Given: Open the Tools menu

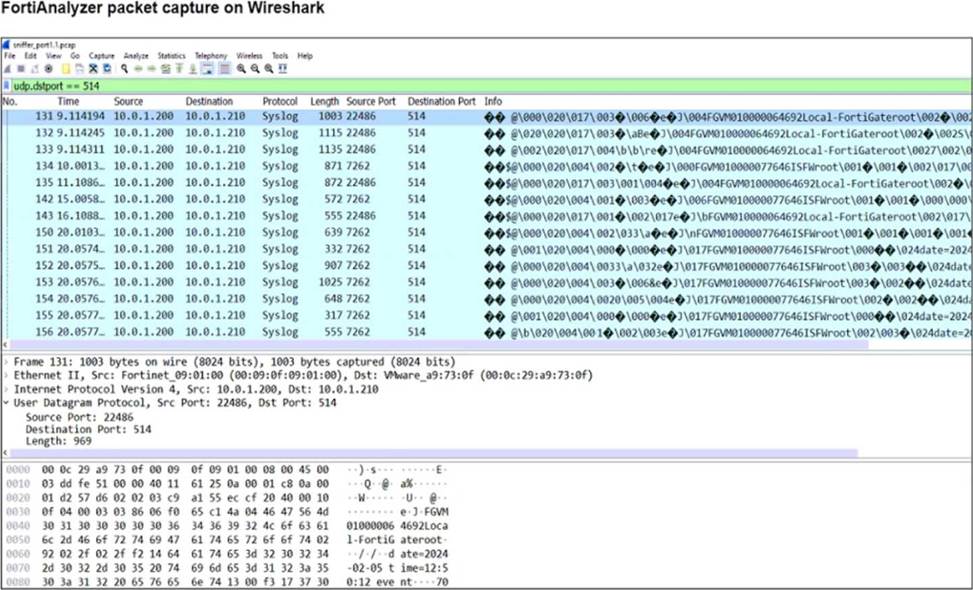Looking at the screenshot, I should 280,56.
